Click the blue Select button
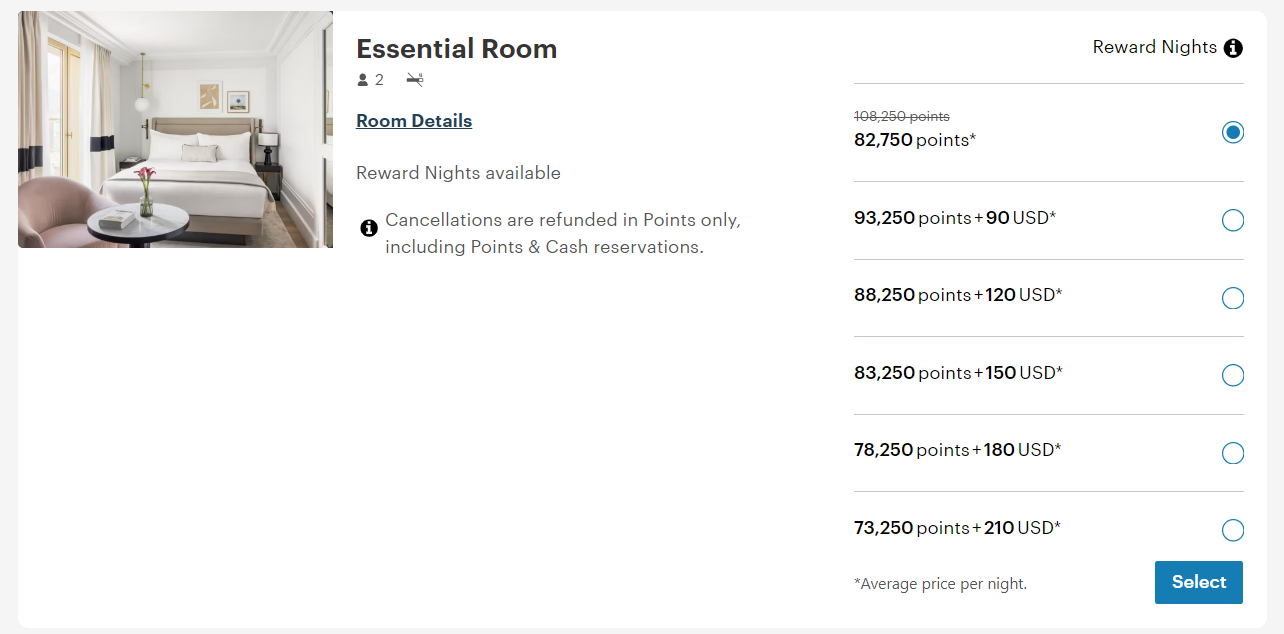 (1199, 582)
